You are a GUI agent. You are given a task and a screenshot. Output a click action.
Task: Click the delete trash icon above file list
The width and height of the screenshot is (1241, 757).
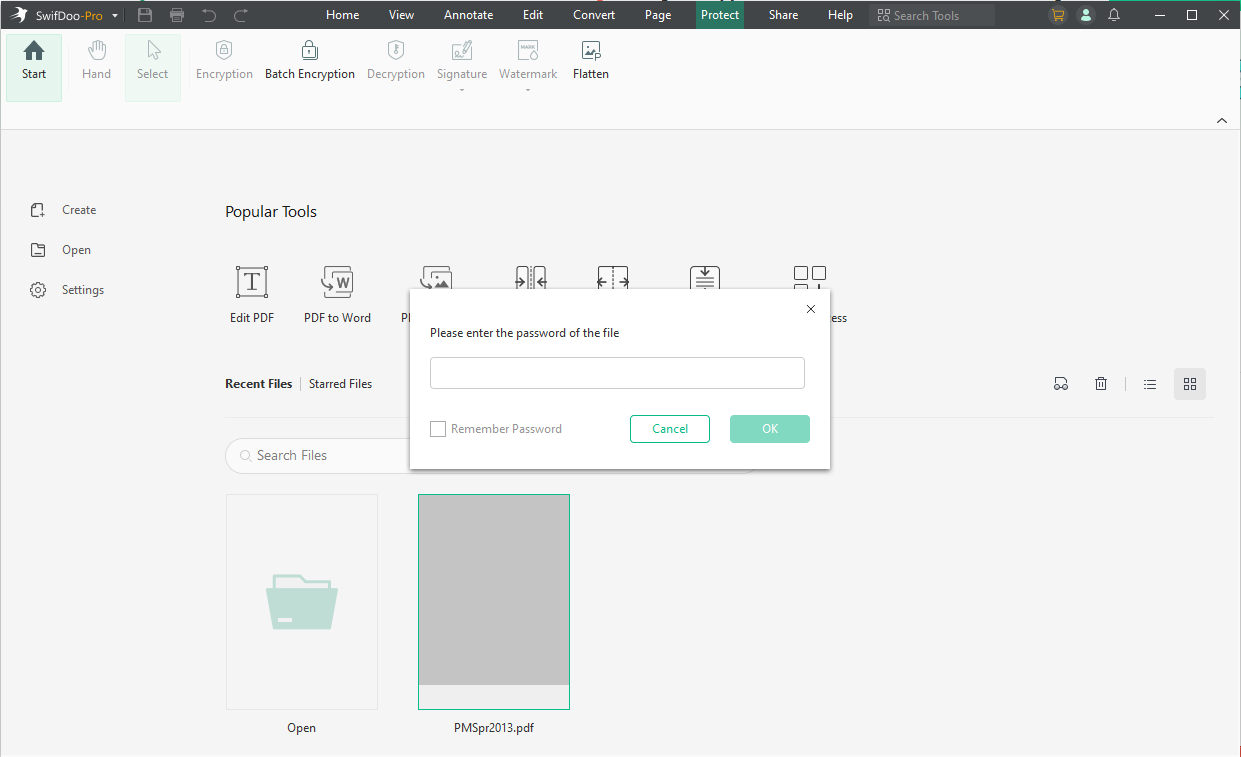coord(1101,384)
